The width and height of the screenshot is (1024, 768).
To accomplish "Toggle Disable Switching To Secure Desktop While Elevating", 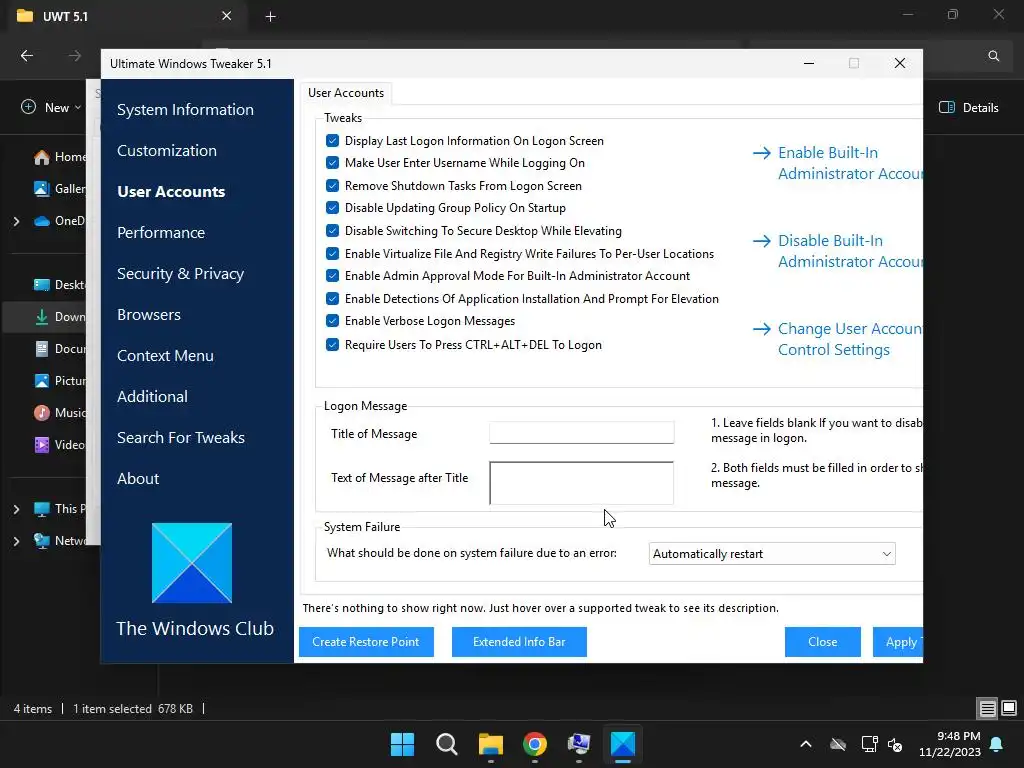I will 332,231.
